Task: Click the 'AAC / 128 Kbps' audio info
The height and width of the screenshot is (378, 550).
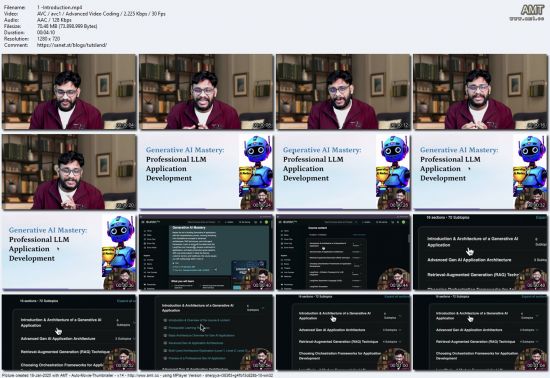Action: coord(54,20)
